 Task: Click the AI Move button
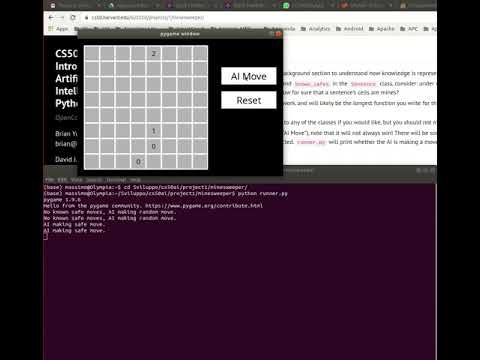pos(249,76)
